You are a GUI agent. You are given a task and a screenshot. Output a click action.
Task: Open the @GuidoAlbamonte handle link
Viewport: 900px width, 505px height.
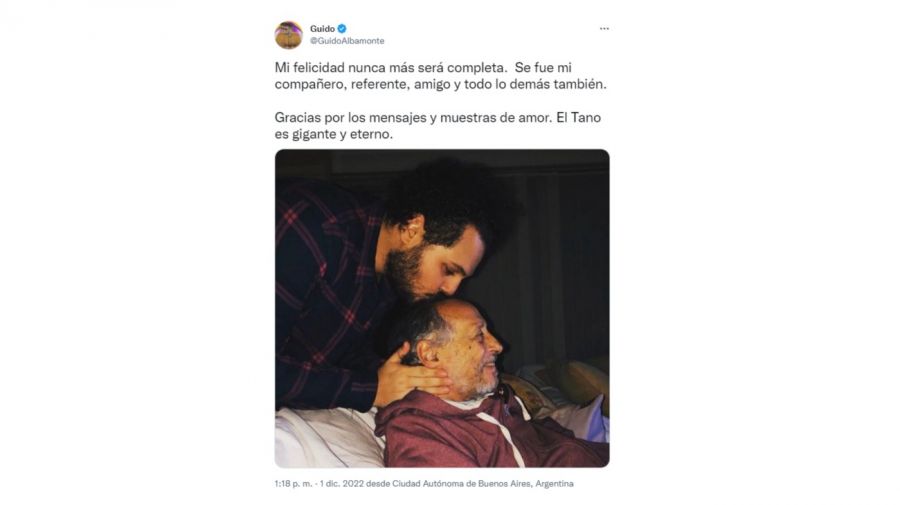(x=347, y=41)
